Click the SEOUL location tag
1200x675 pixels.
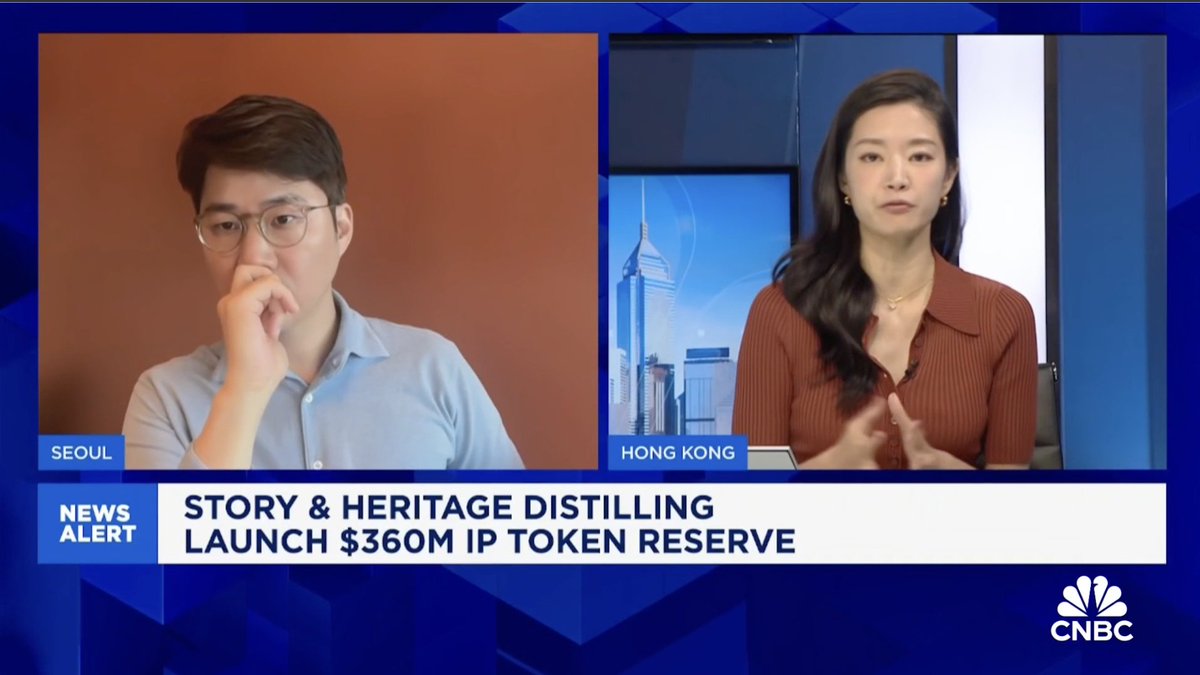[x=81, y=453]
